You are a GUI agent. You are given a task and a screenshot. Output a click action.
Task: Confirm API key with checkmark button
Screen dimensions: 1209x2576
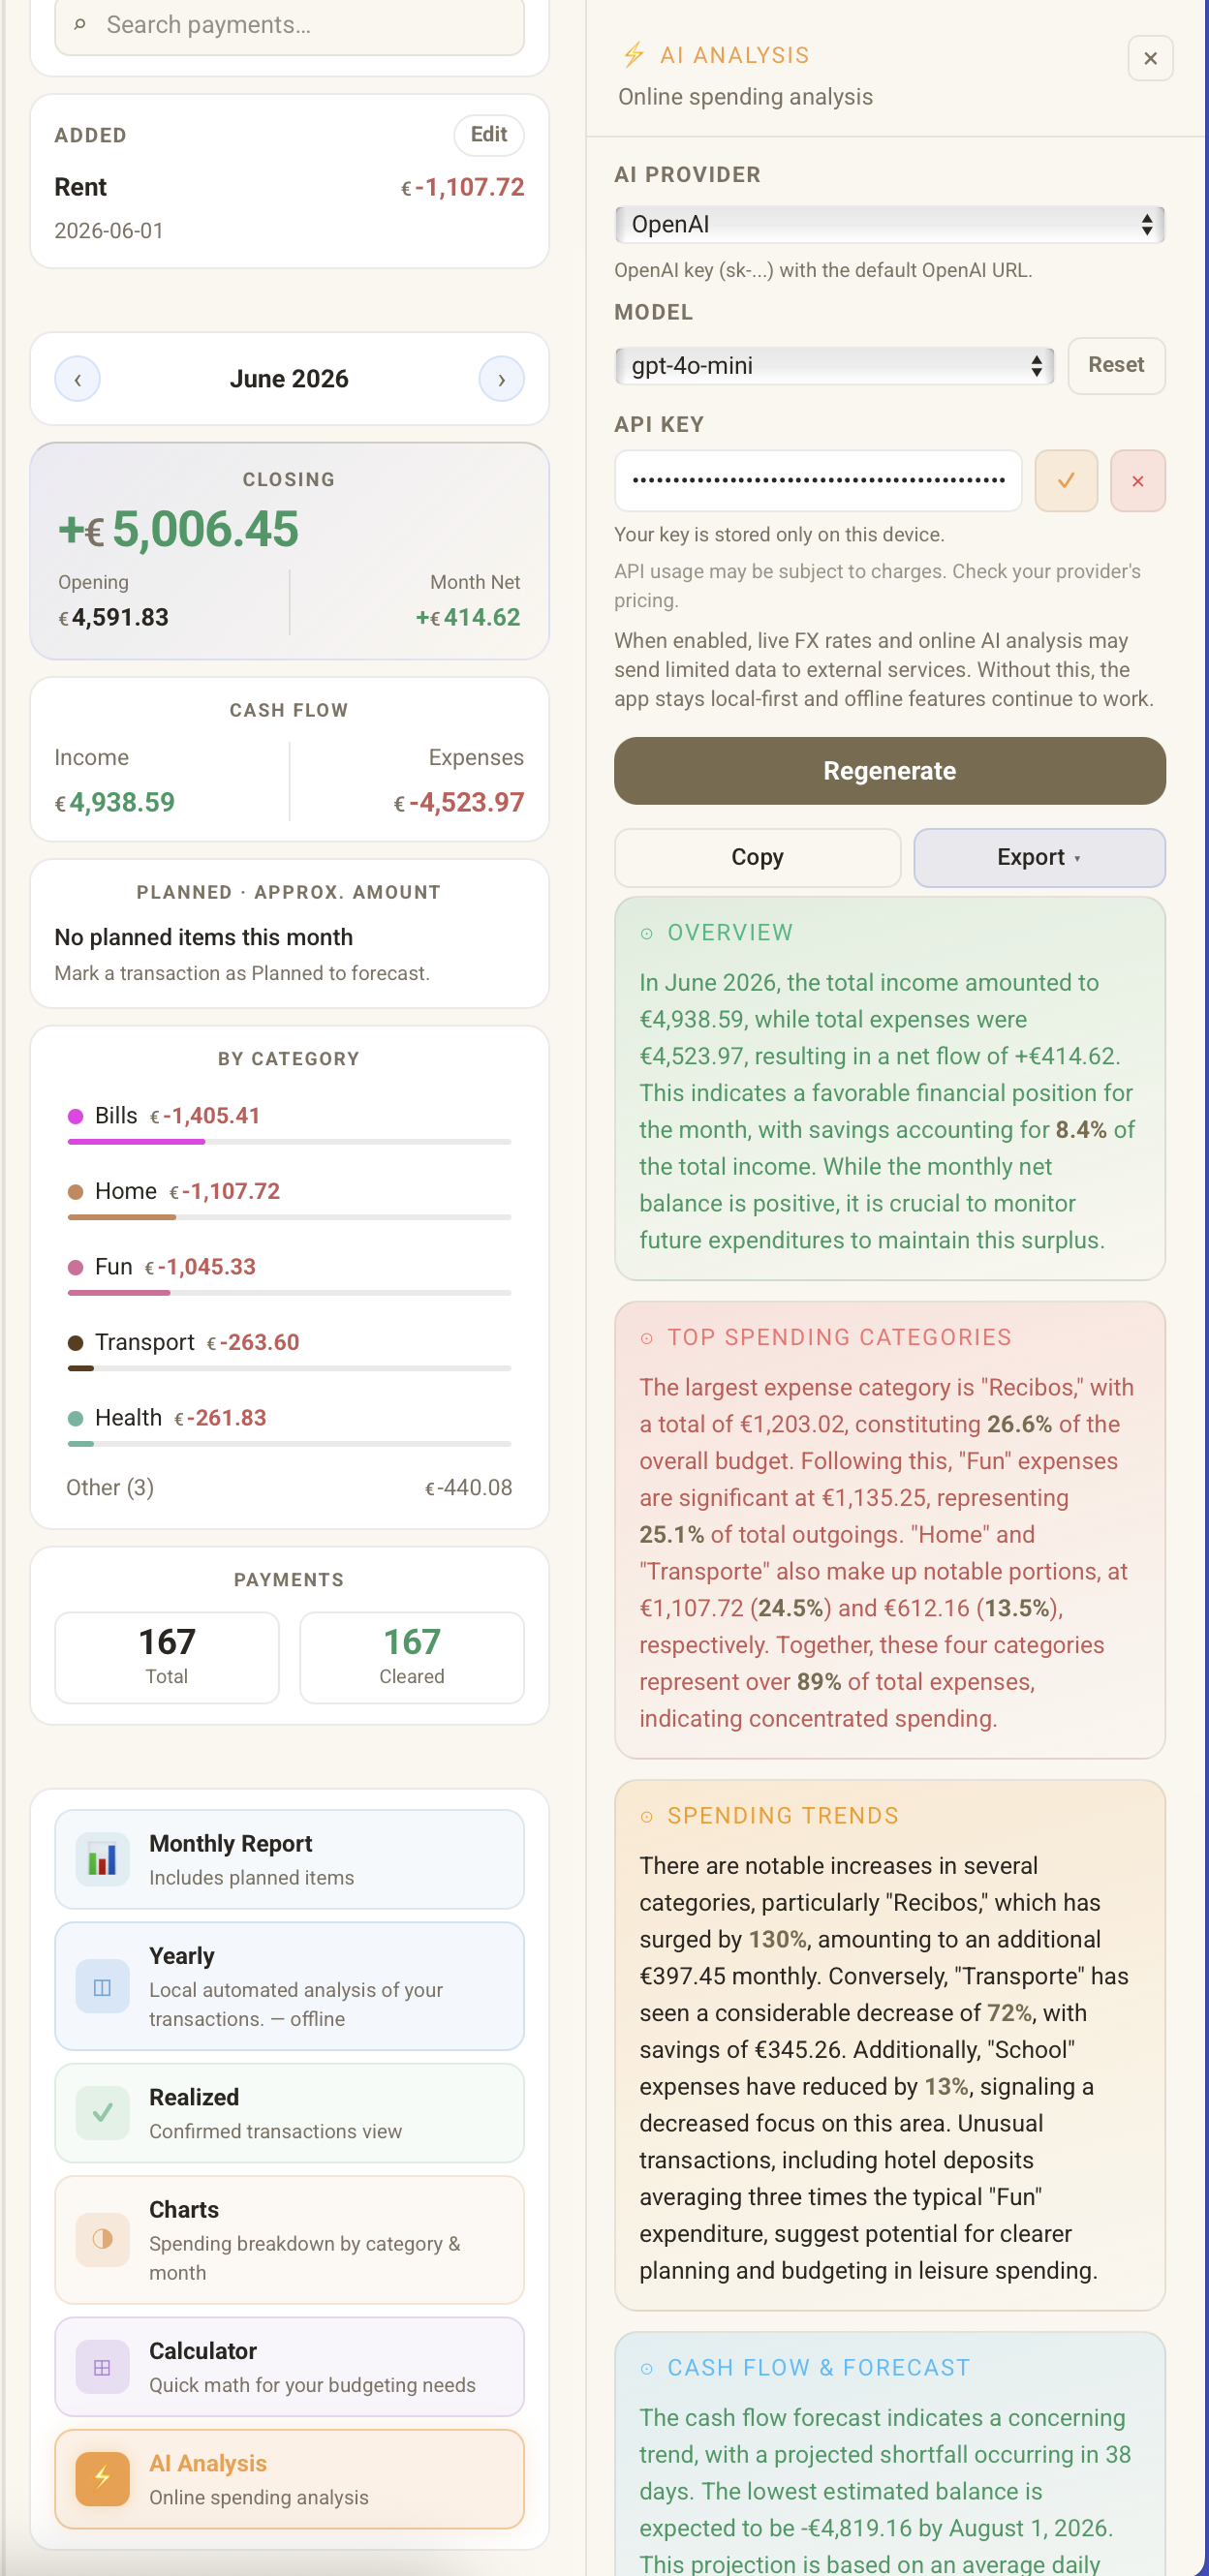click(x=1066, y=481)
